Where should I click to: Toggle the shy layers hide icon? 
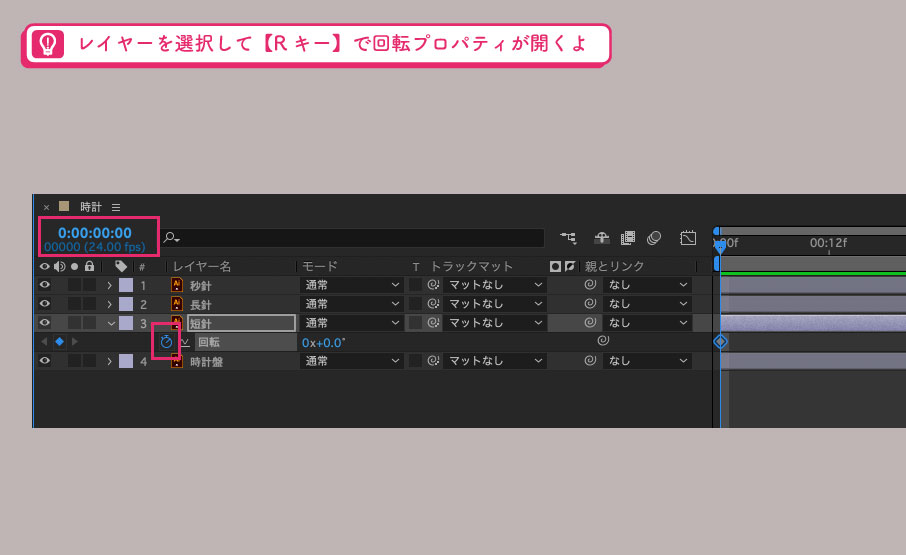tap(601, 237)
